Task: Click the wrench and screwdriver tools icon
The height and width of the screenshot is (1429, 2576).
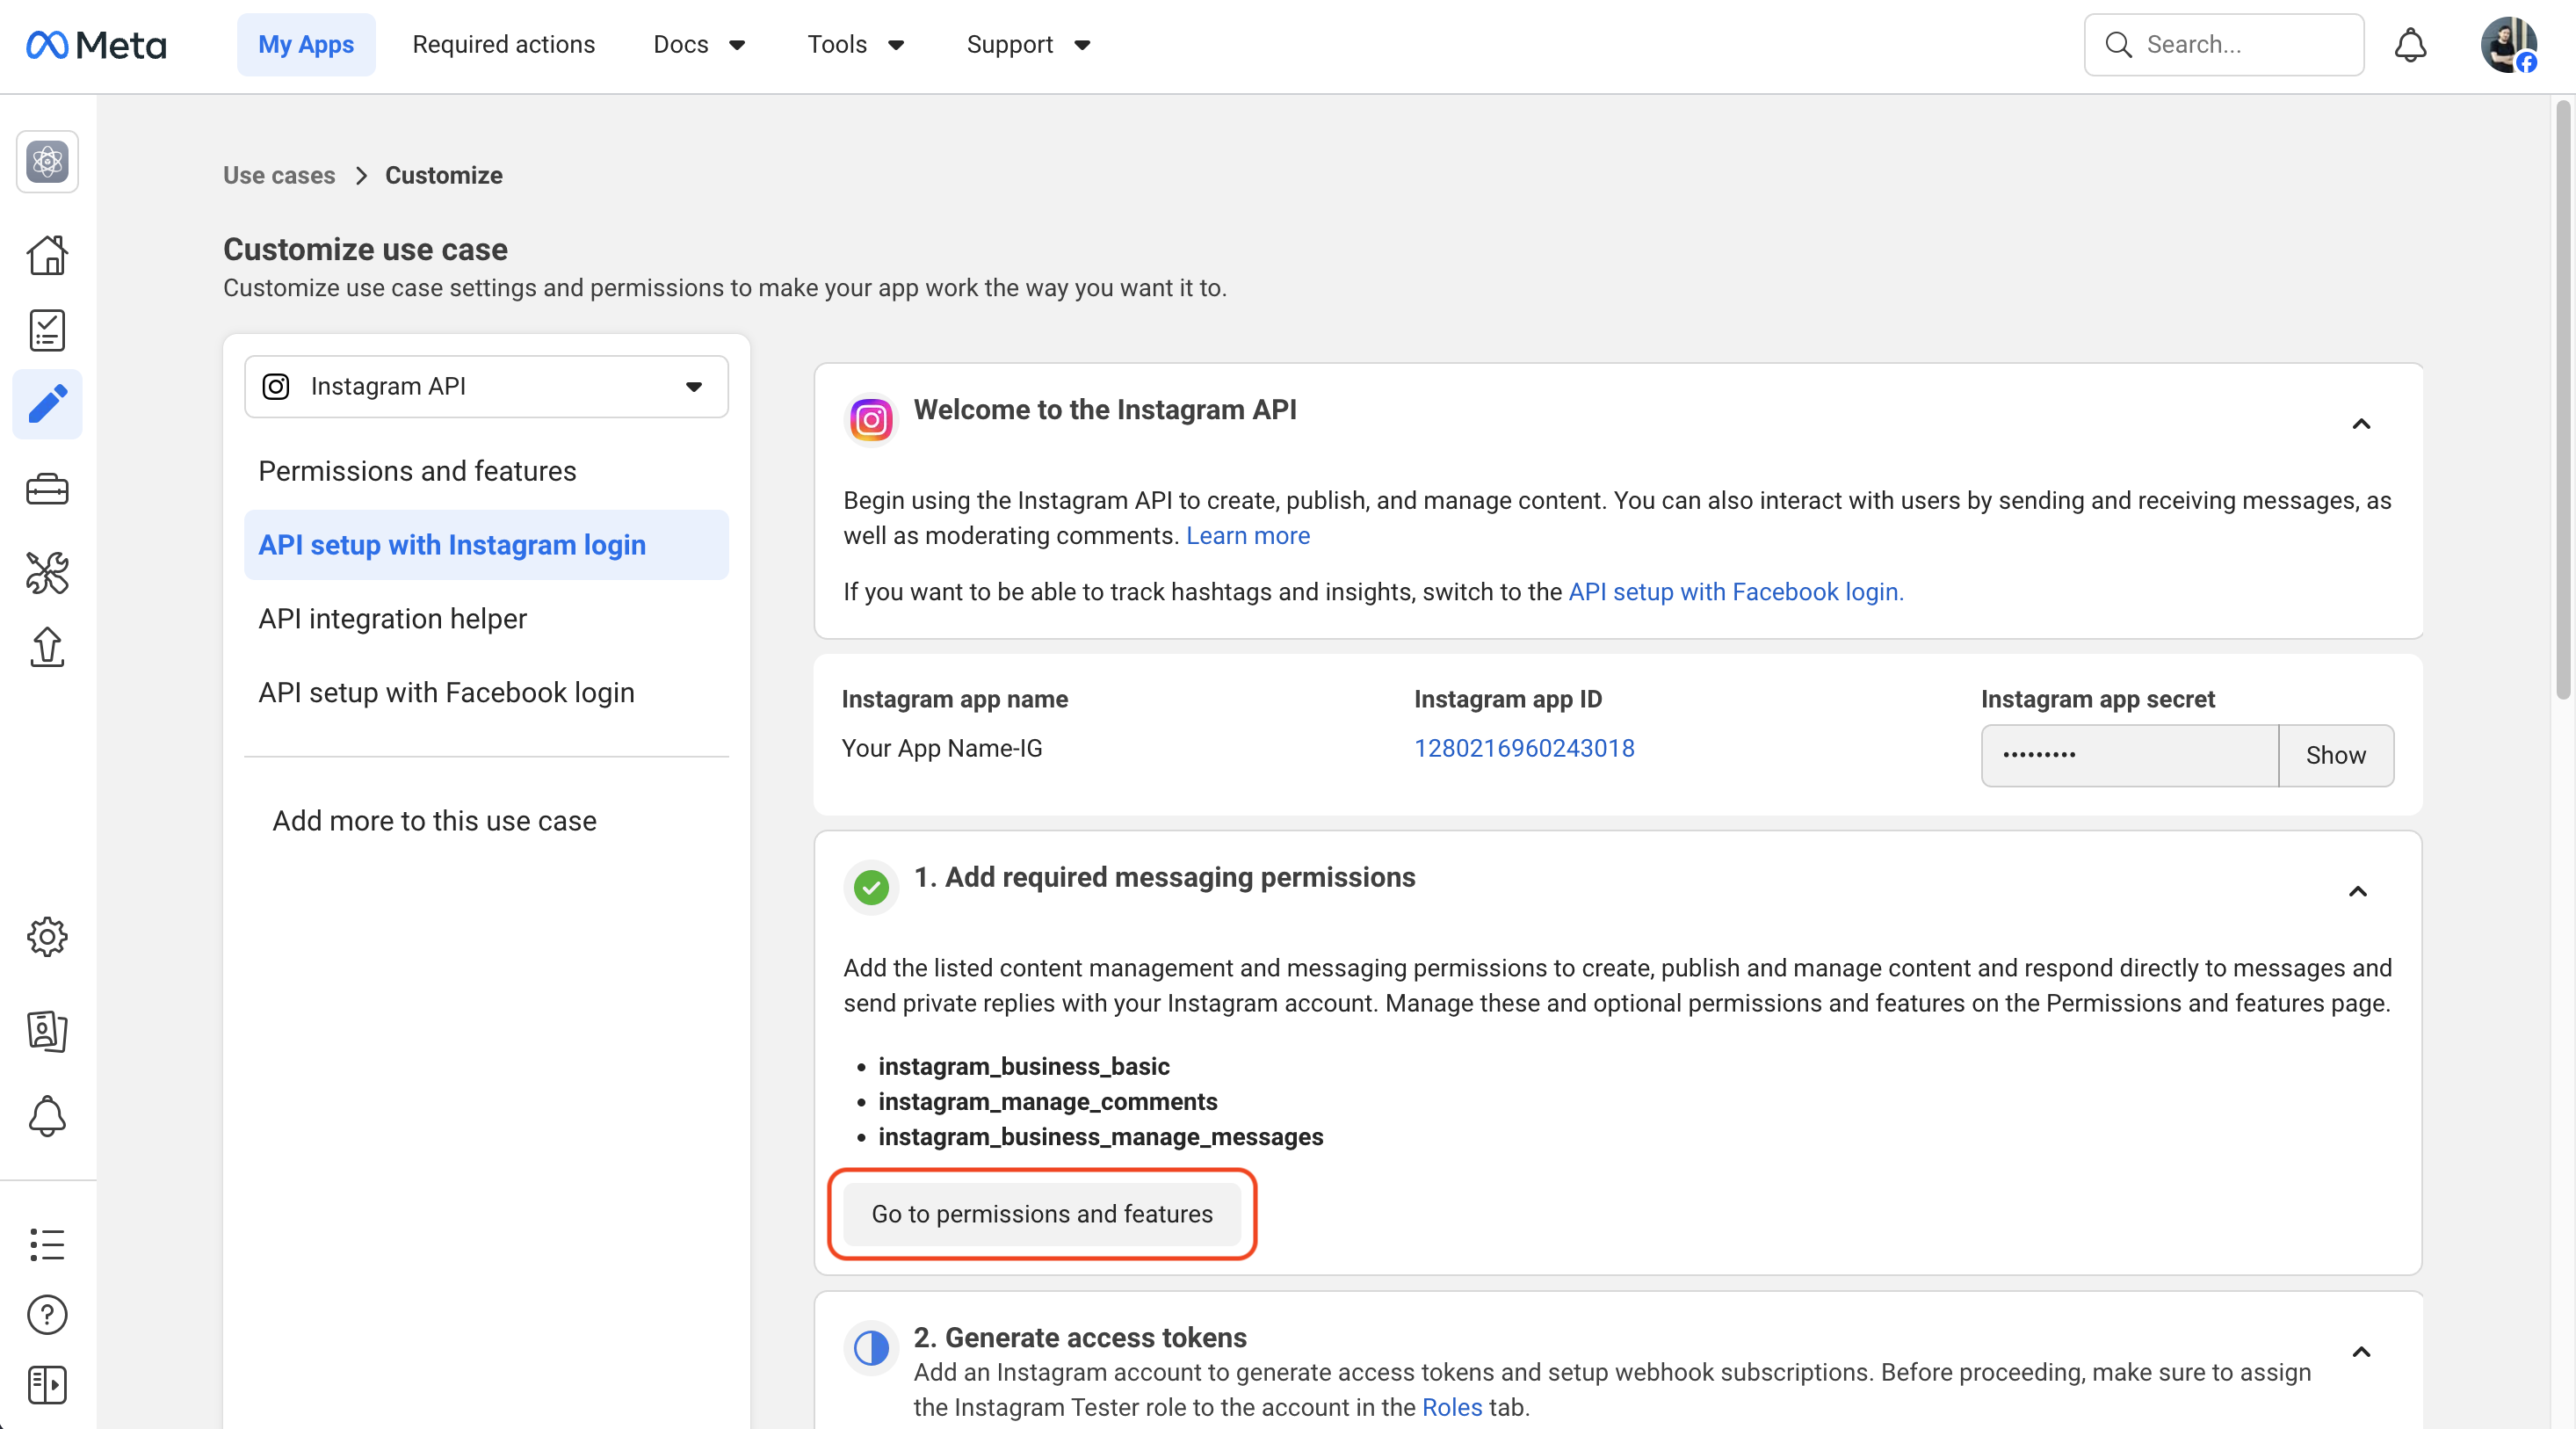Action: [47, 573]
